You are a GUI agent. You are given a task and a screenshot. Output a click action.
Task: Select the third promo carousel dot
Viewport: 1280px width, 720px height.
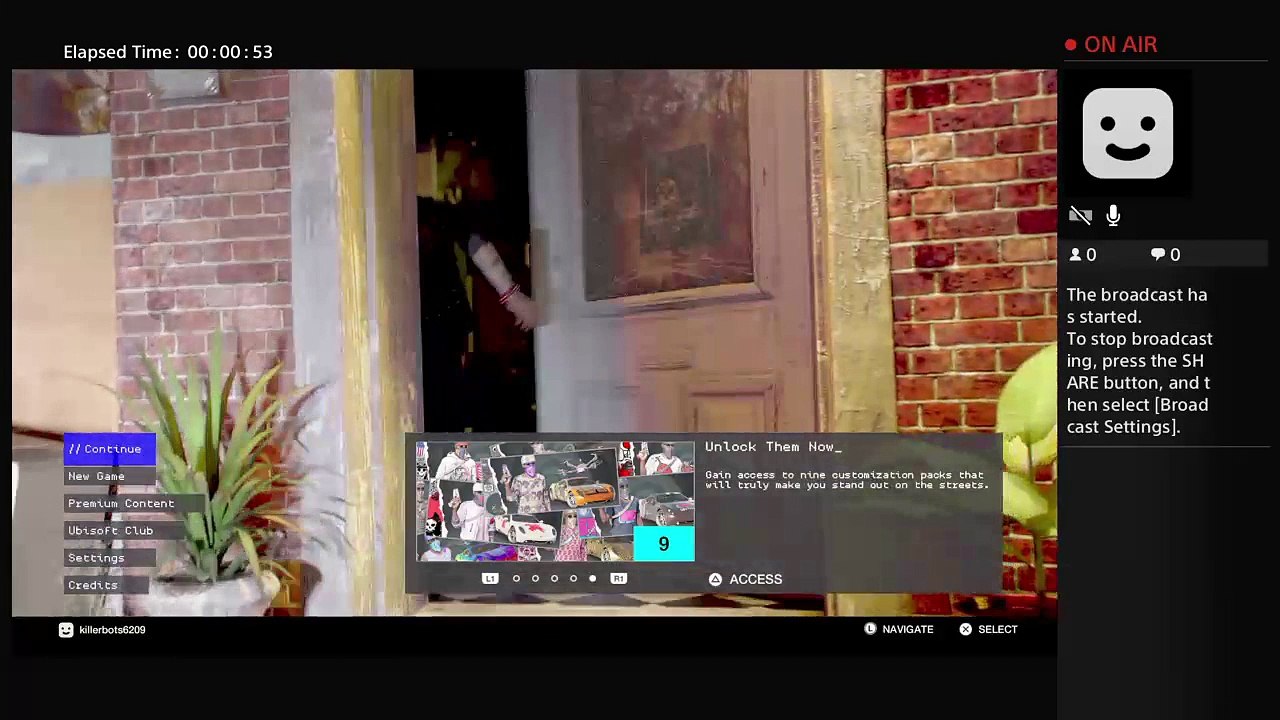click(x=554, y=578)
